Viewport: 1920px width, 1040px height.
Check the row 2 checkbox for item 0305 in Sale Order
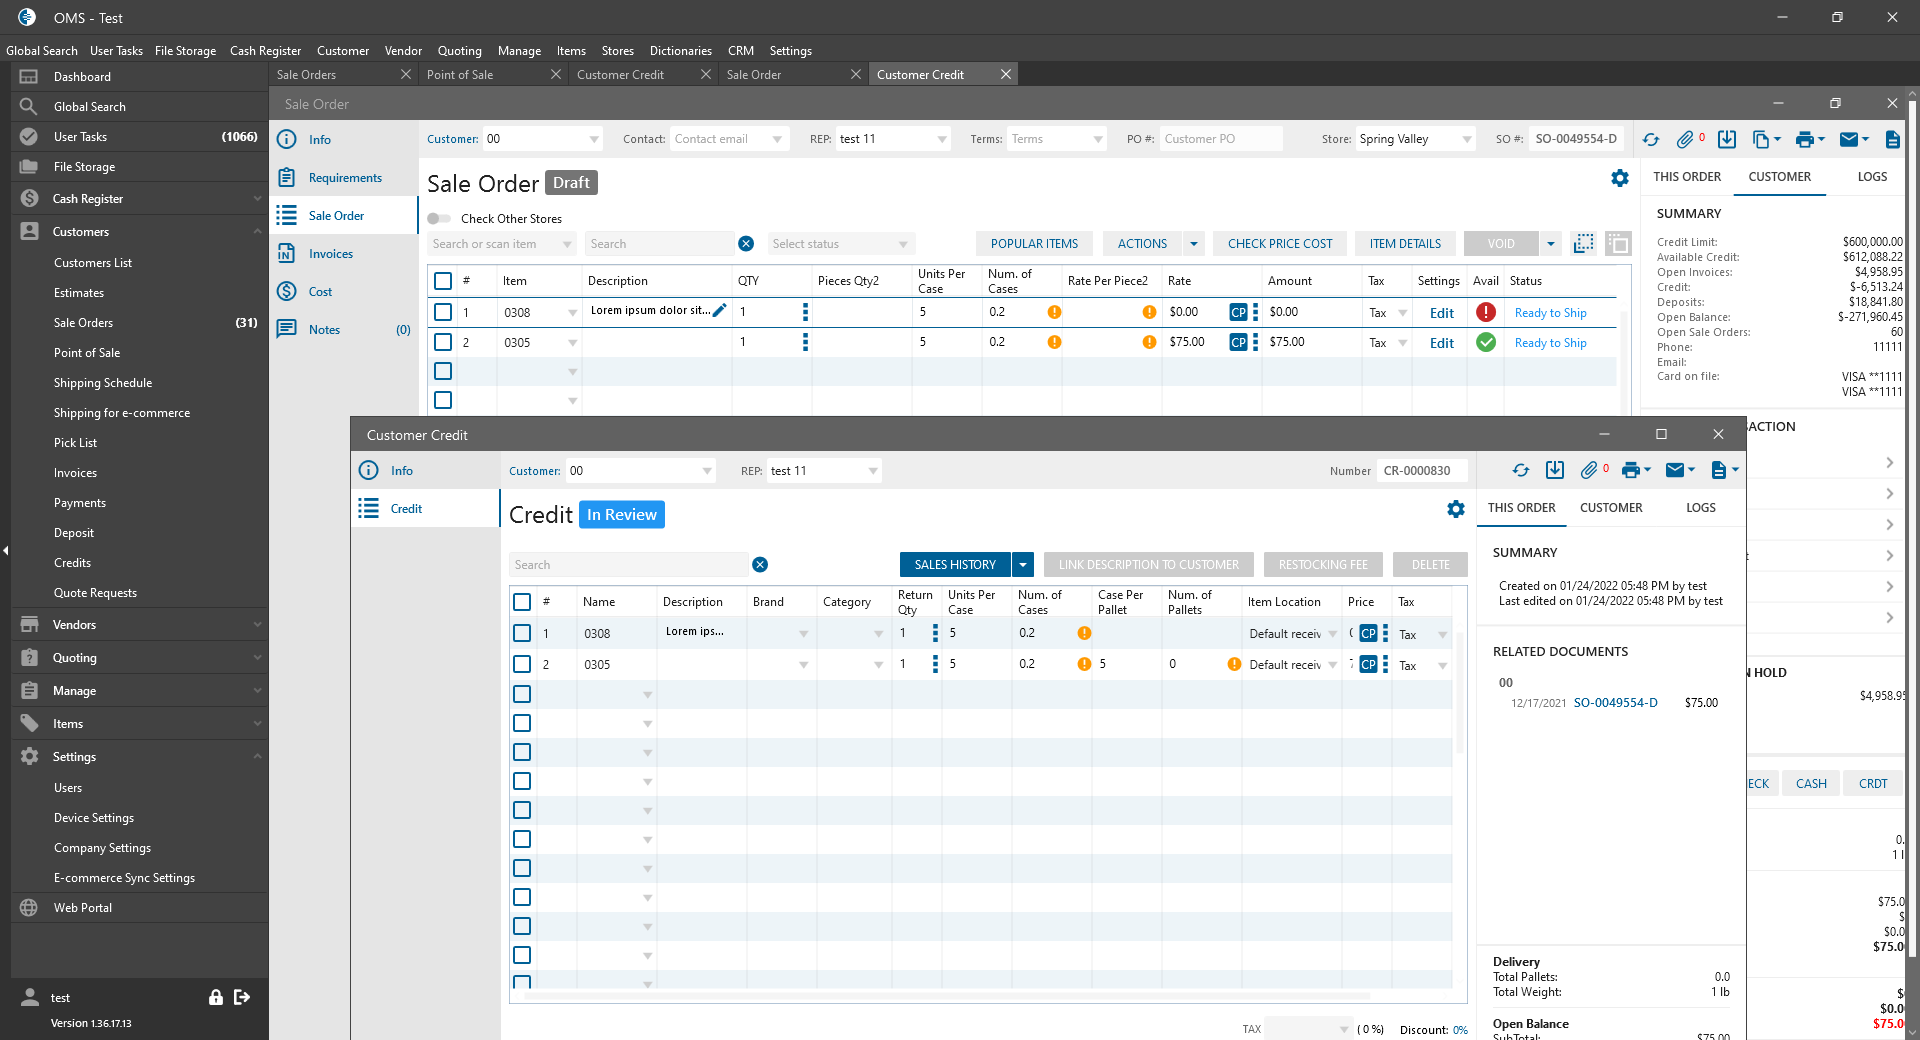(443, 342)
